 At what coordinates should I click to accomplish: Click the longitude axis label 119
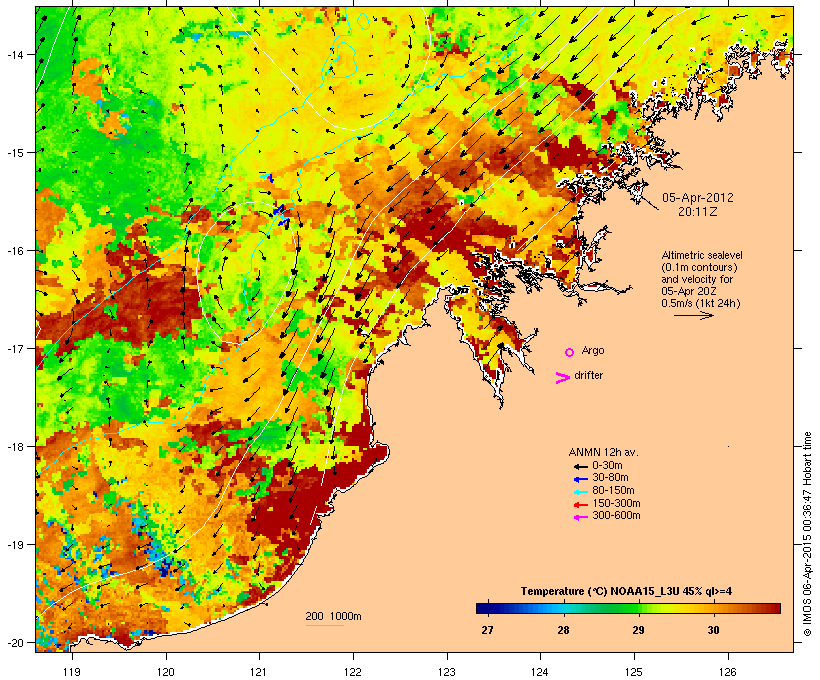[72, 672]
